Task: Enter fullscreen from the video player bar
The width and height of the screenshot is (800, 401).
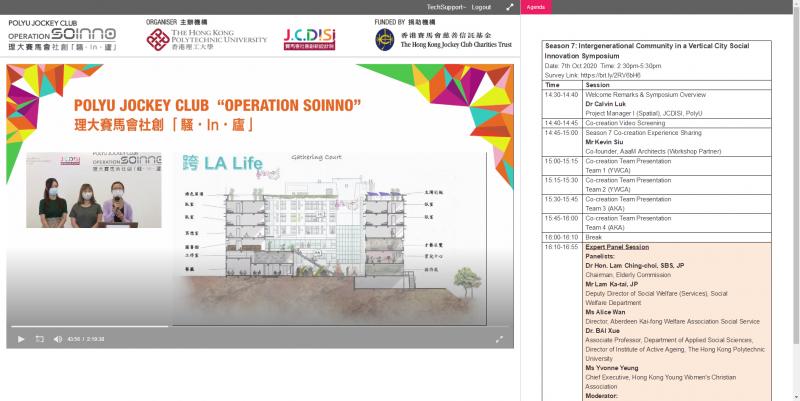Action: (x=499, y=339)
